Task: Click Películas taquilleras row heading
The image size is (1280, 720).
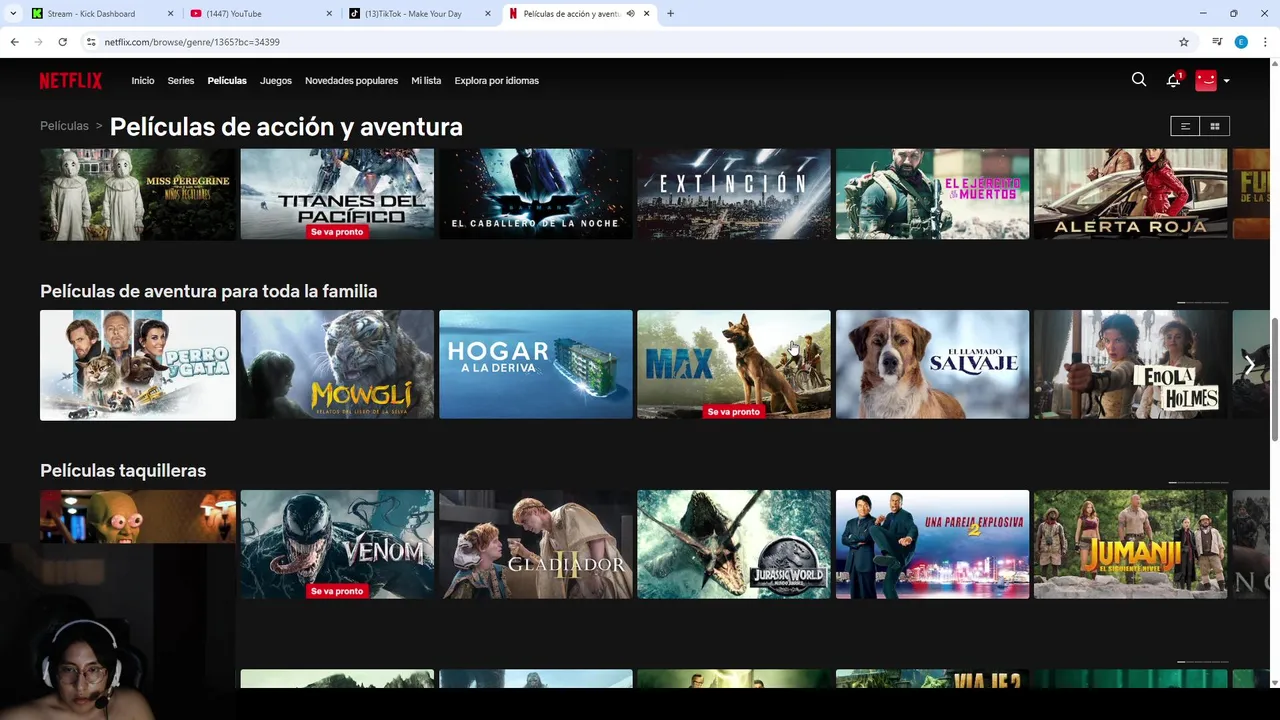Action: pos(123,470)
